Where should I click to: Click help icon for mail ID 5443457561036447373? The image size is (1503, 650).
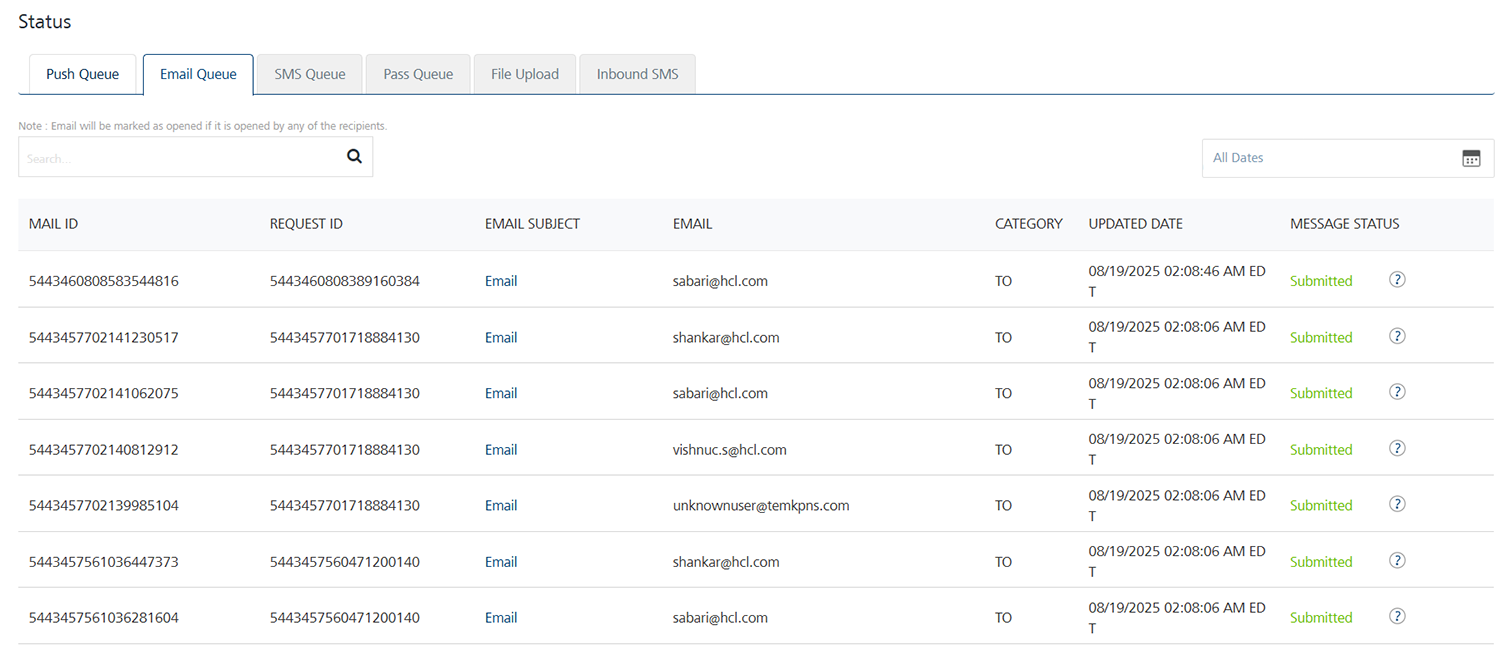point(1397,560)
